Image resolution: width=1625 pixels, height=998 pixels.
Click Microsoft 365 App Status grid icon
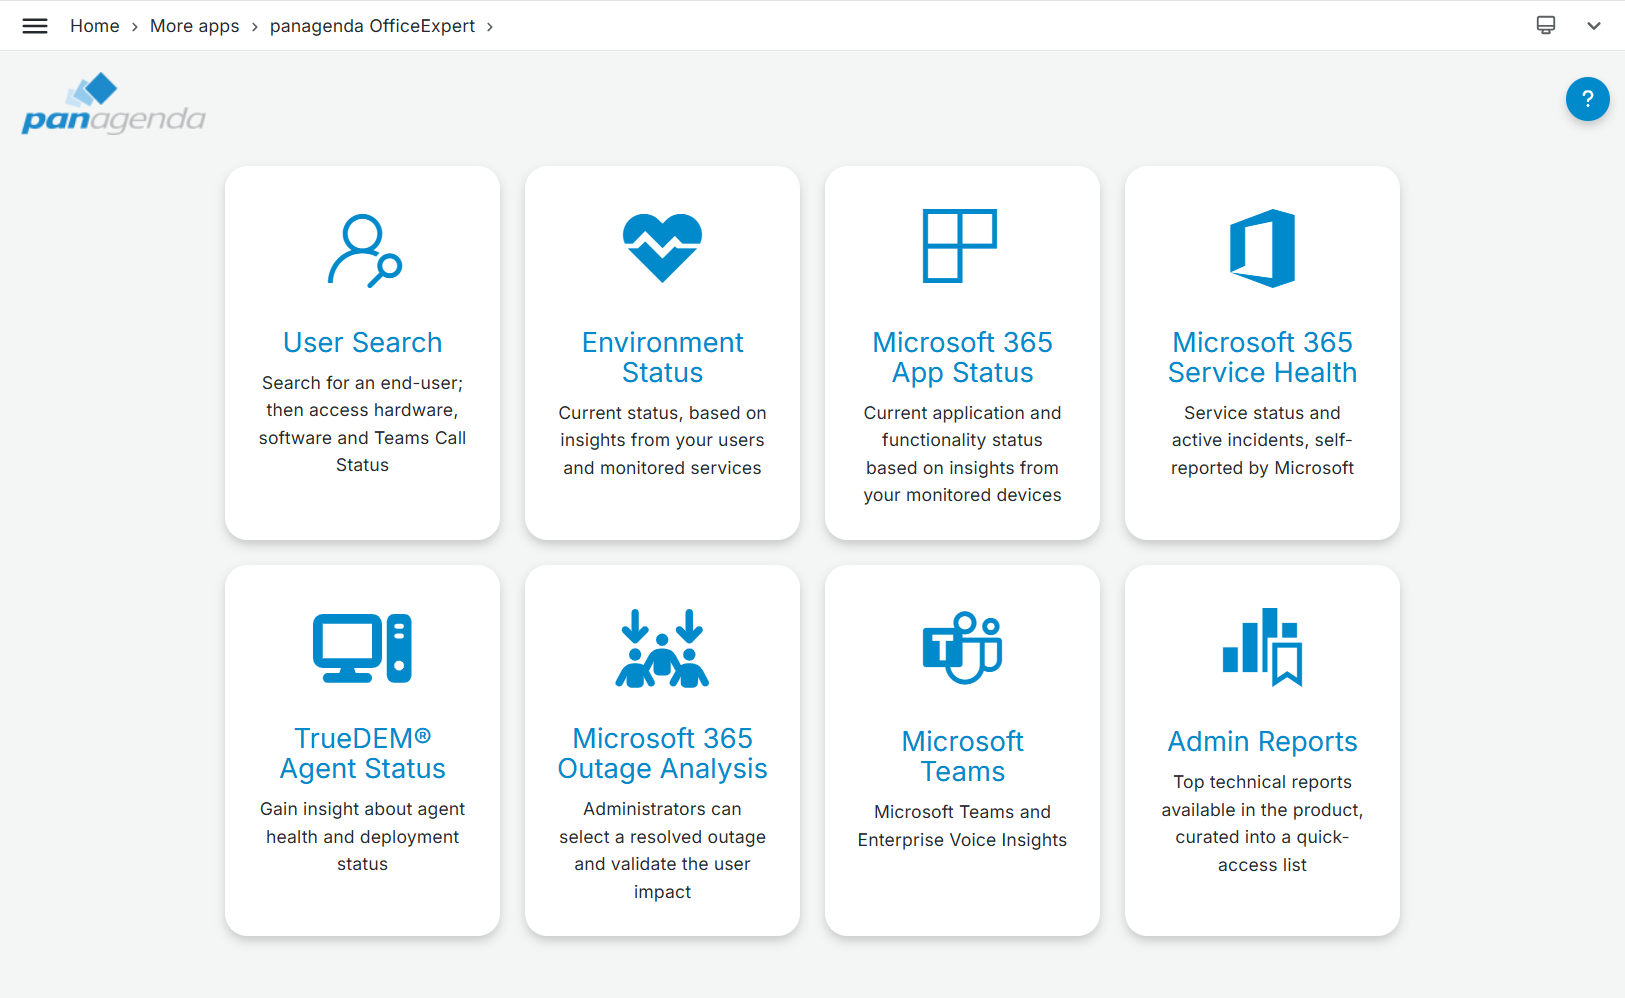pyautogui.click(x=960, y=246)
